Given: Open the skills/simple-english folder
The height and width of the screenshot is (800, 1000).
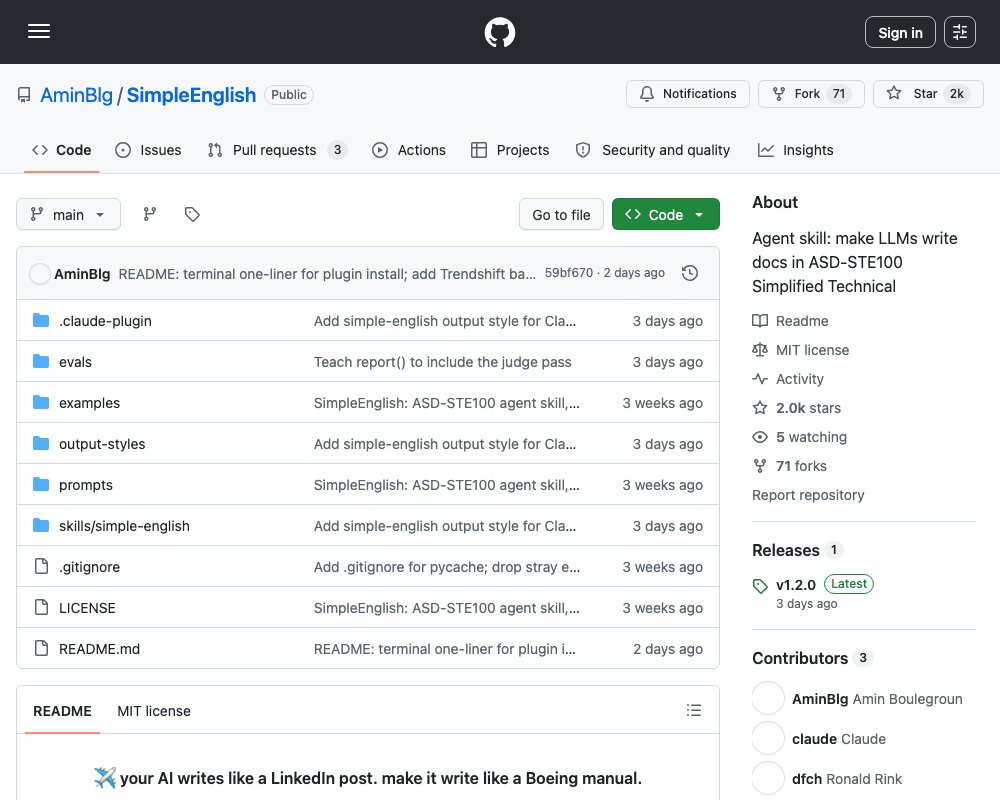Looking at the screenshot, I should [x=124, y=526].
